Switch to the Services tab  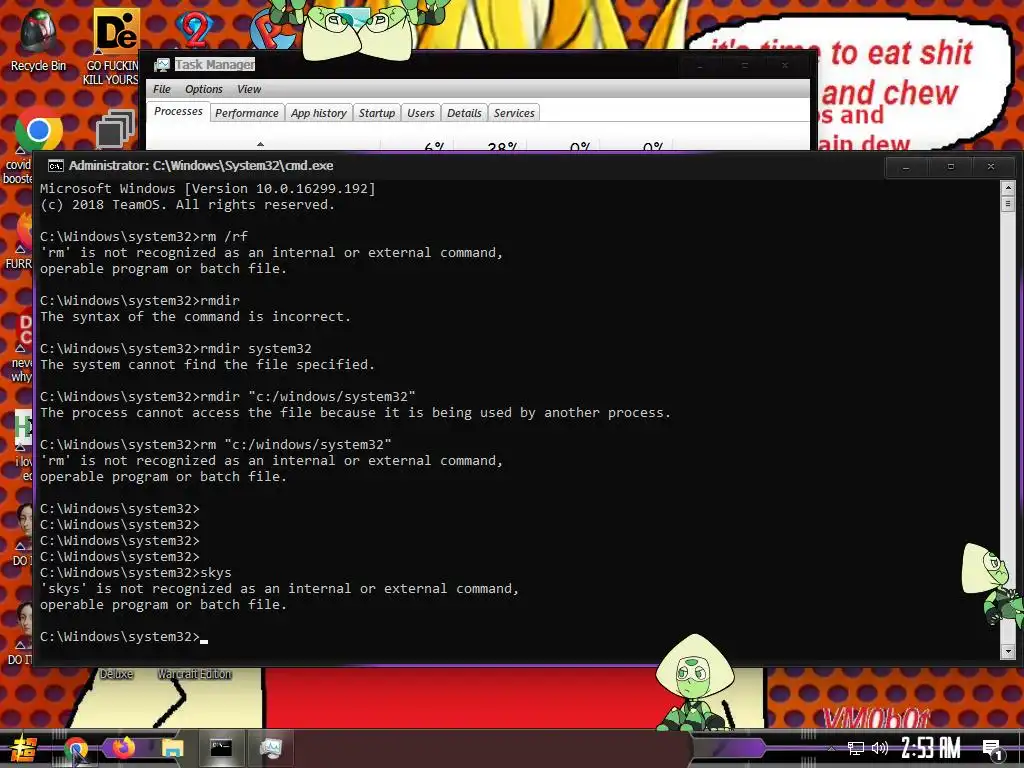(514, 113)
